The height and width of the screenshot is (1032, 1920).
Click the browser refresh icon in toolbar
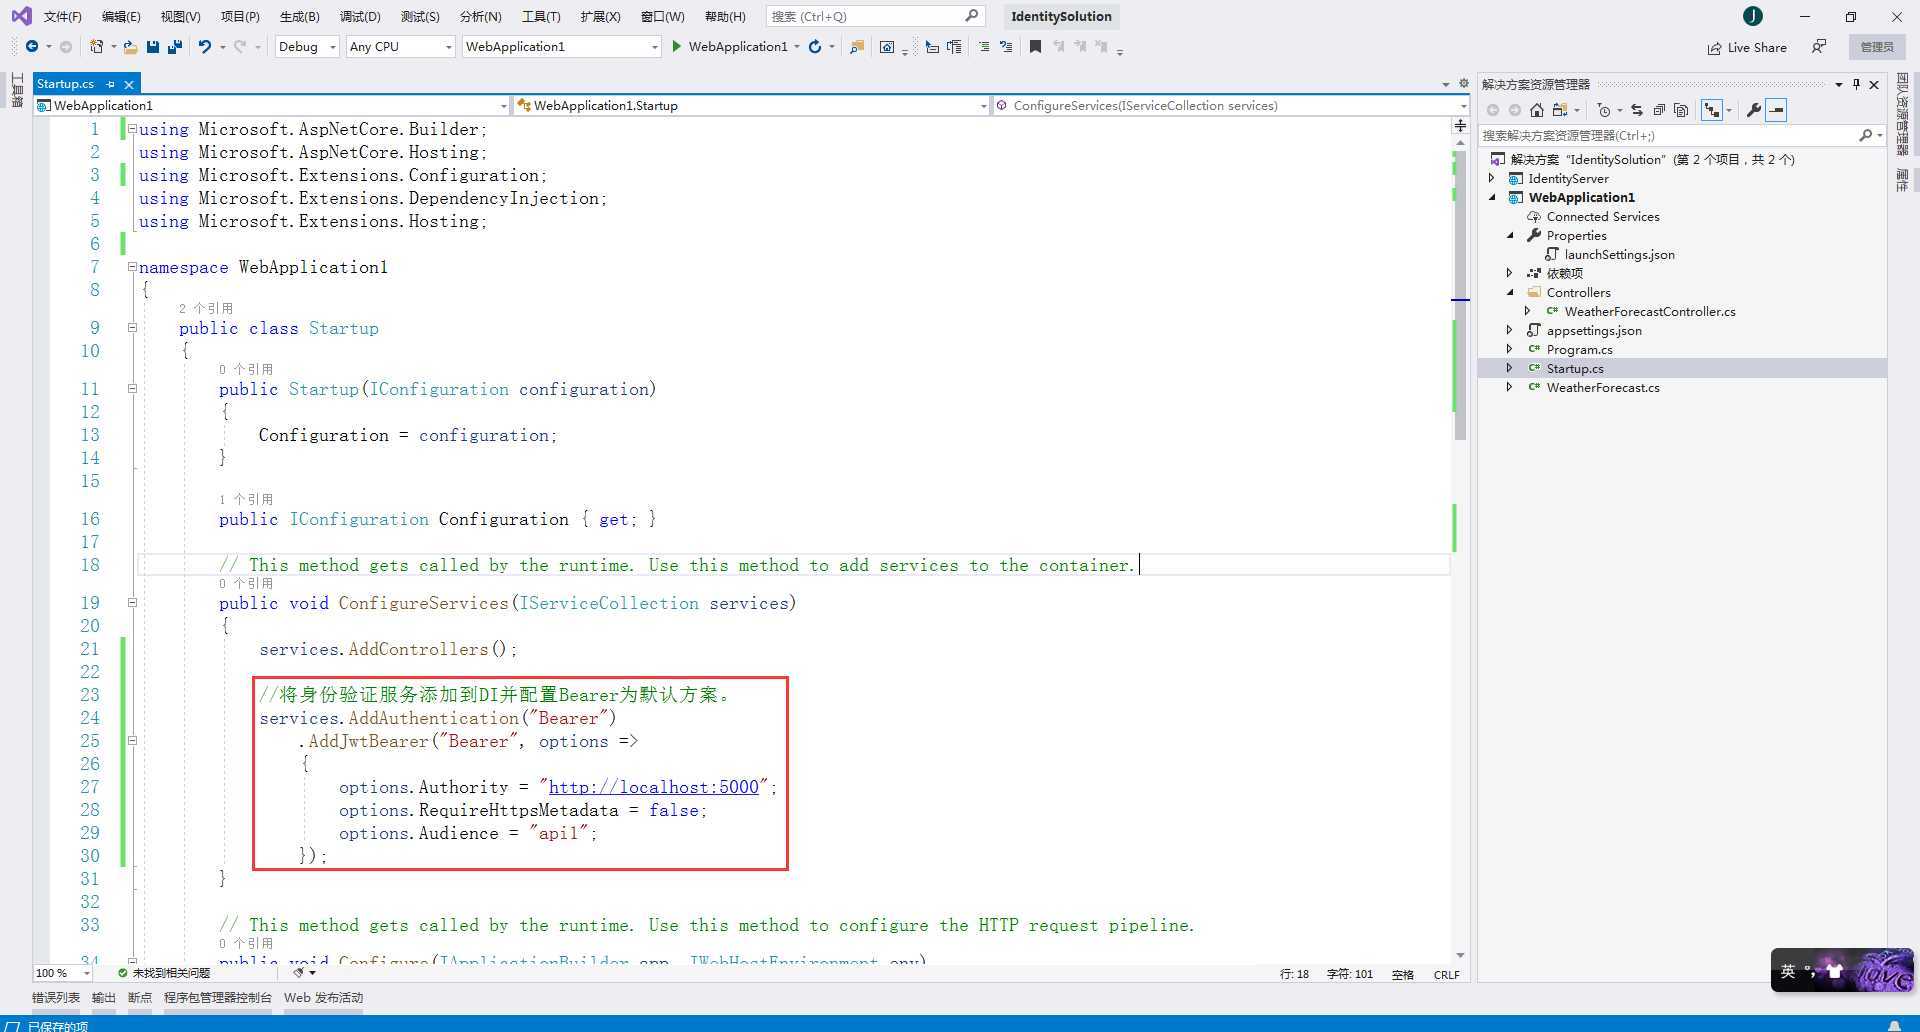pos(815,47)
